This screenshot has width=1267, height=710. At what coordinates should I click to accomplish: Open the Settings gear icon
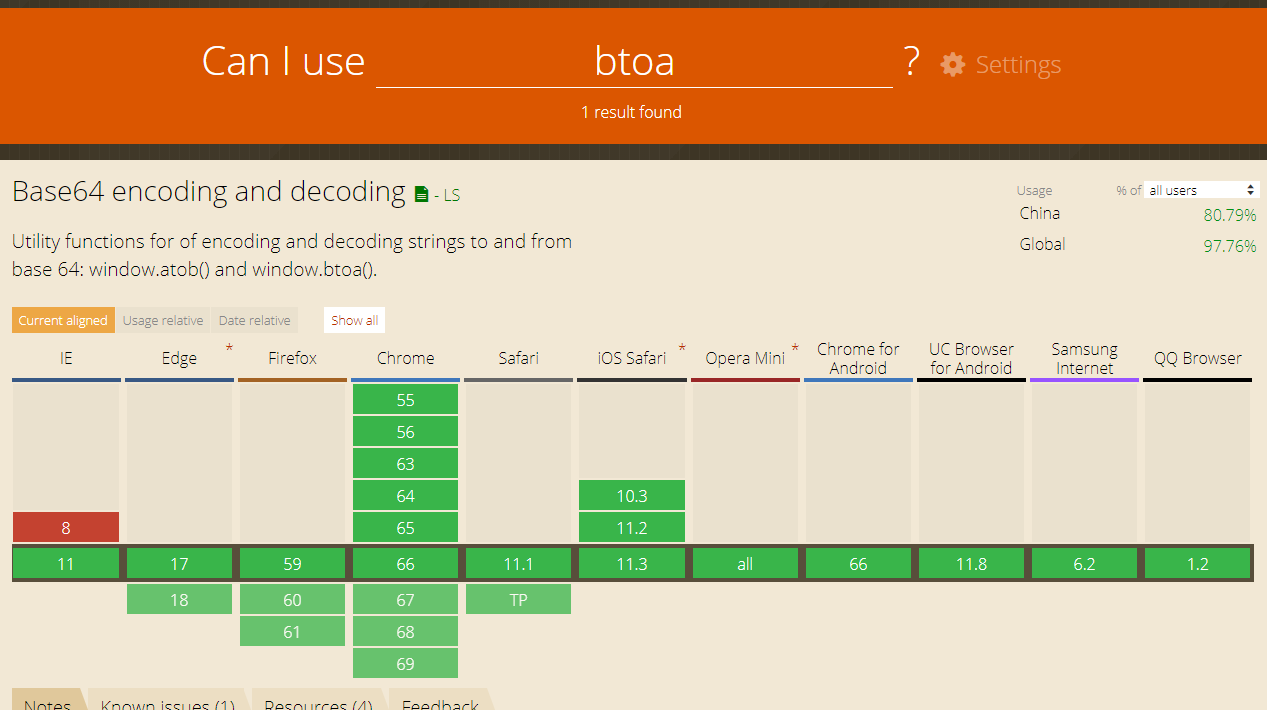point(952,65)
